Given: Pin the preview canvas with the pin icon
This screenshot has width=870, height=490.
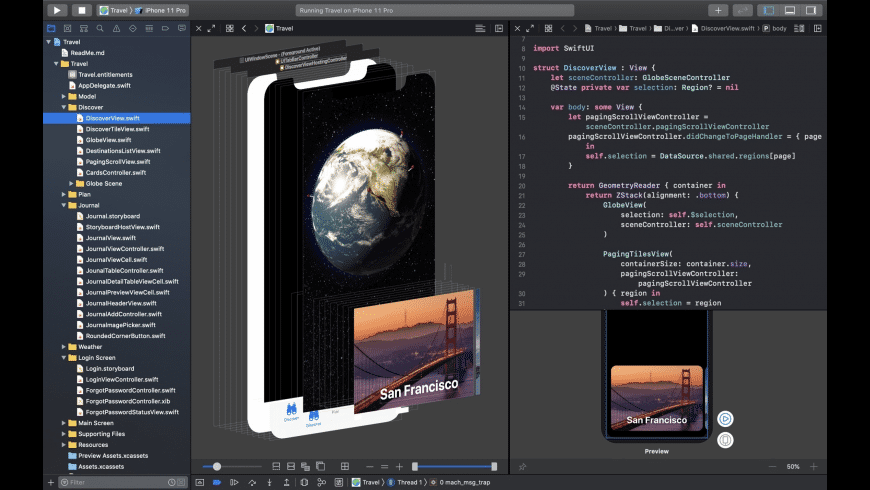Looking at the screenshot, I should point(522,467).
